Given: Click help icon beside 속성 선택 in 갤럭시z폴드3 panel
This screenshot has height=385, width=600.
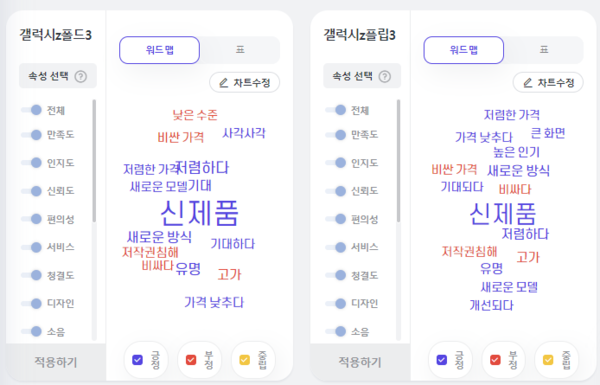Looking at the screenshot, I should [80, 77].
